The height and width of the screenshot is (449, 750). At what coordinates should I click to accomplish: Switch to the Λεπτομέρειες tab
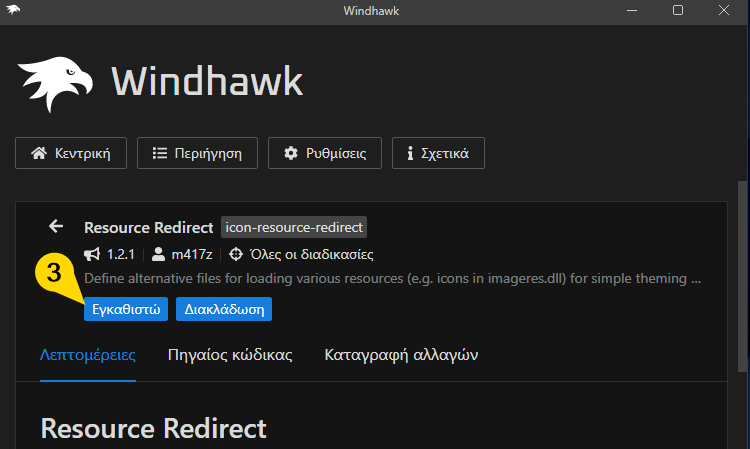tap(88, 355)
